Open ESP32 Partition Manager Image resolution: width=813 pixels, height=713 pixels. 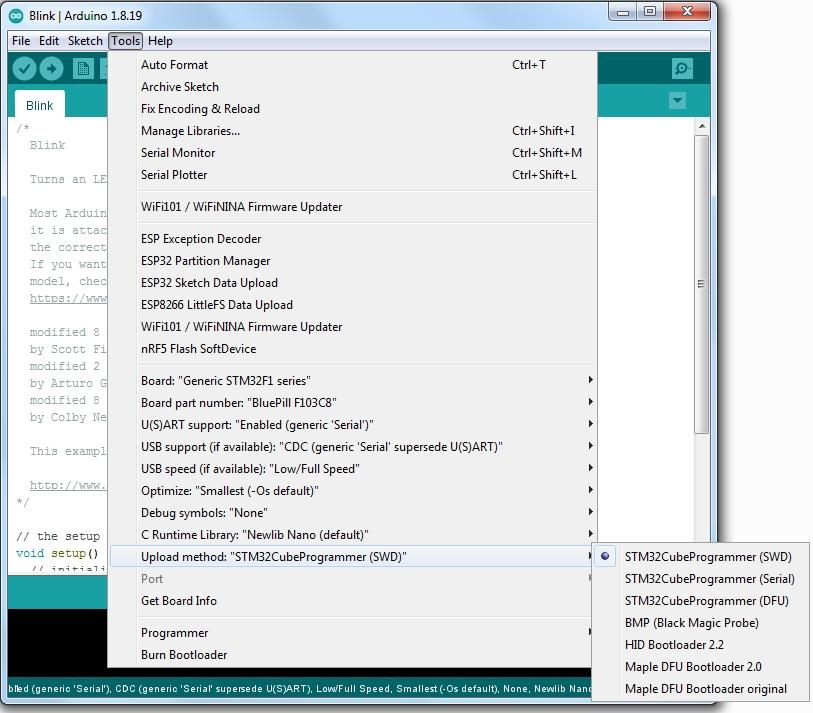353,261
